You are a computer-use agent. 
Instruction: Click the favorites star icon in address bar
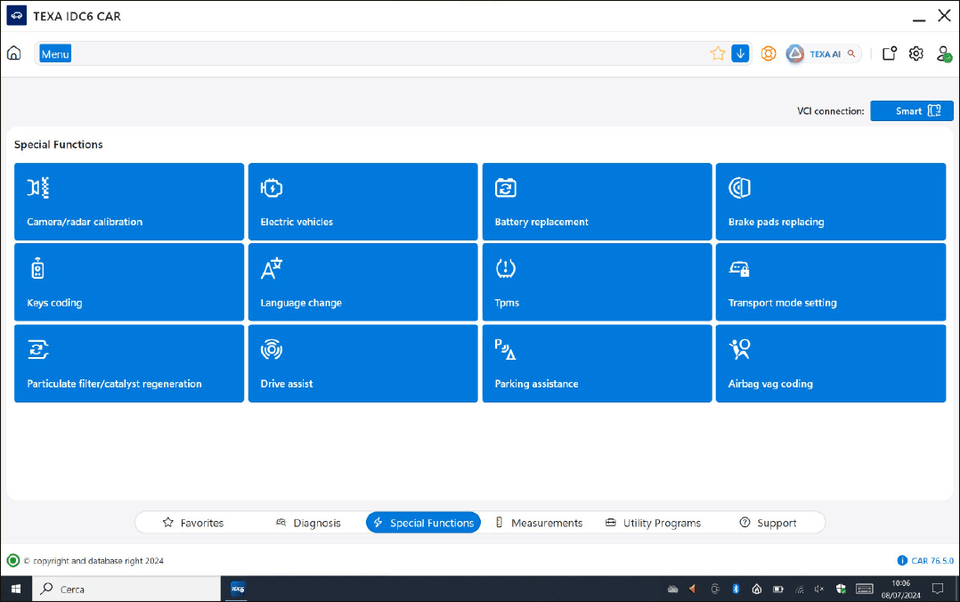pos(717,54)
